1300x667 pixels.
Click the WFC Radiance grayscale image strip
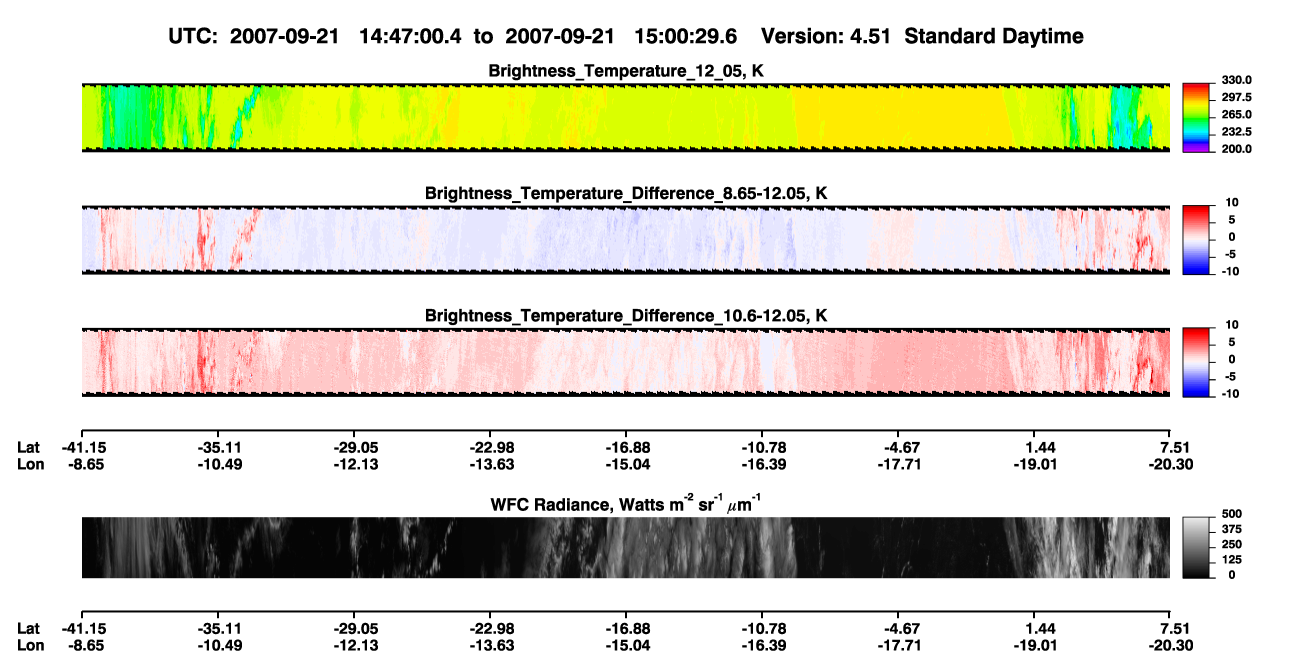click(626, 547)
